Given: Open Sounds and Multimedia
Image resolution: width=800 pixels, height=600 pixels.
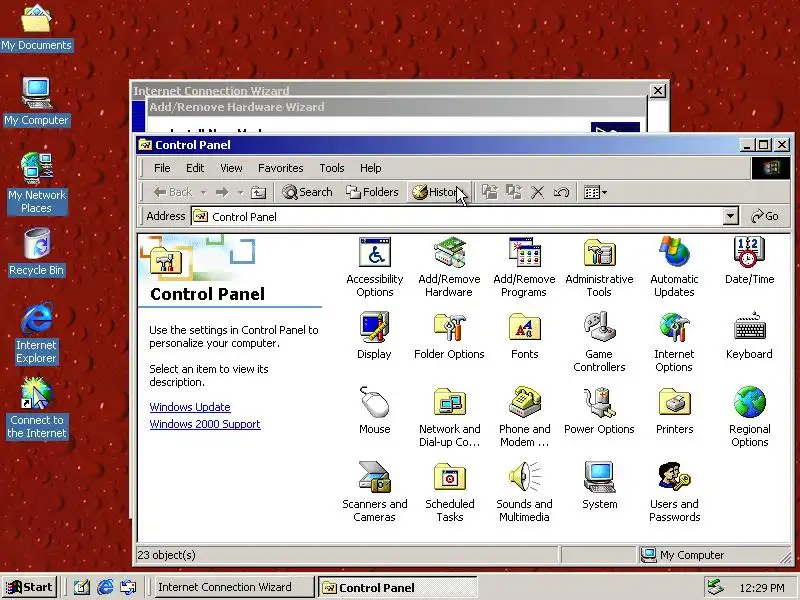Looking at the screenshot, I should [x=524, y=491].
